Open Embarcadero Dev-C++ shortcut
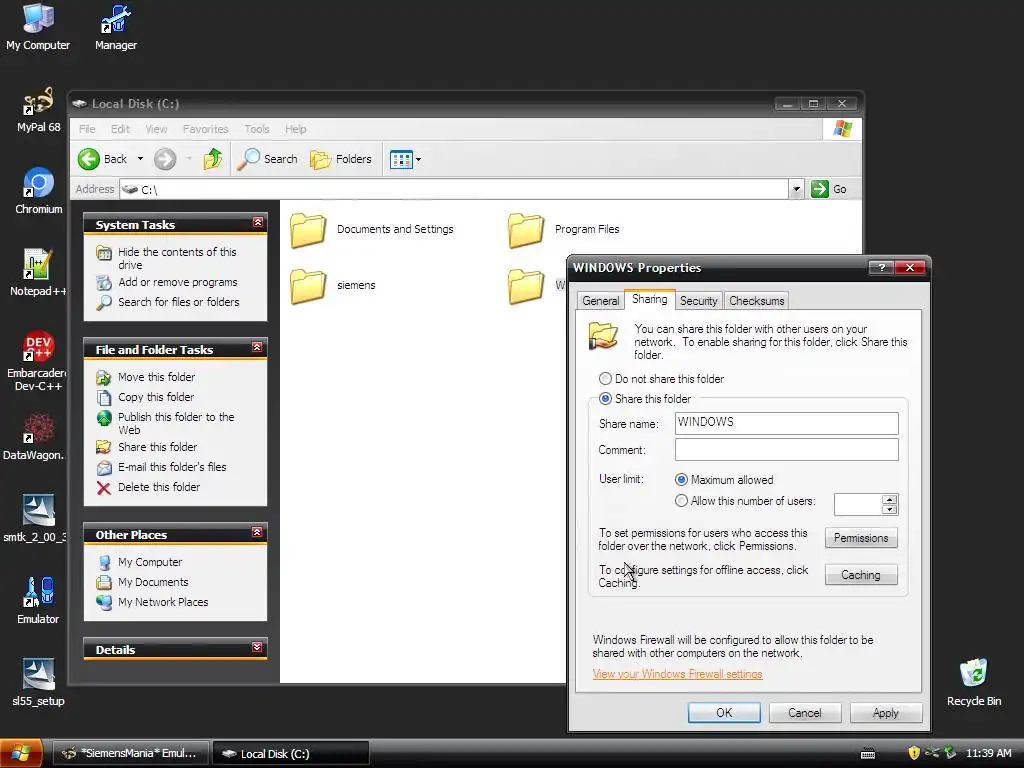 click(38, 361)
